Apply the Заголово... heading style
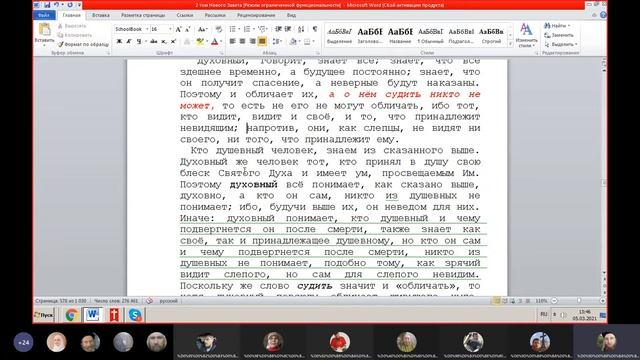 pyautogui.click(x=370, y=35)
